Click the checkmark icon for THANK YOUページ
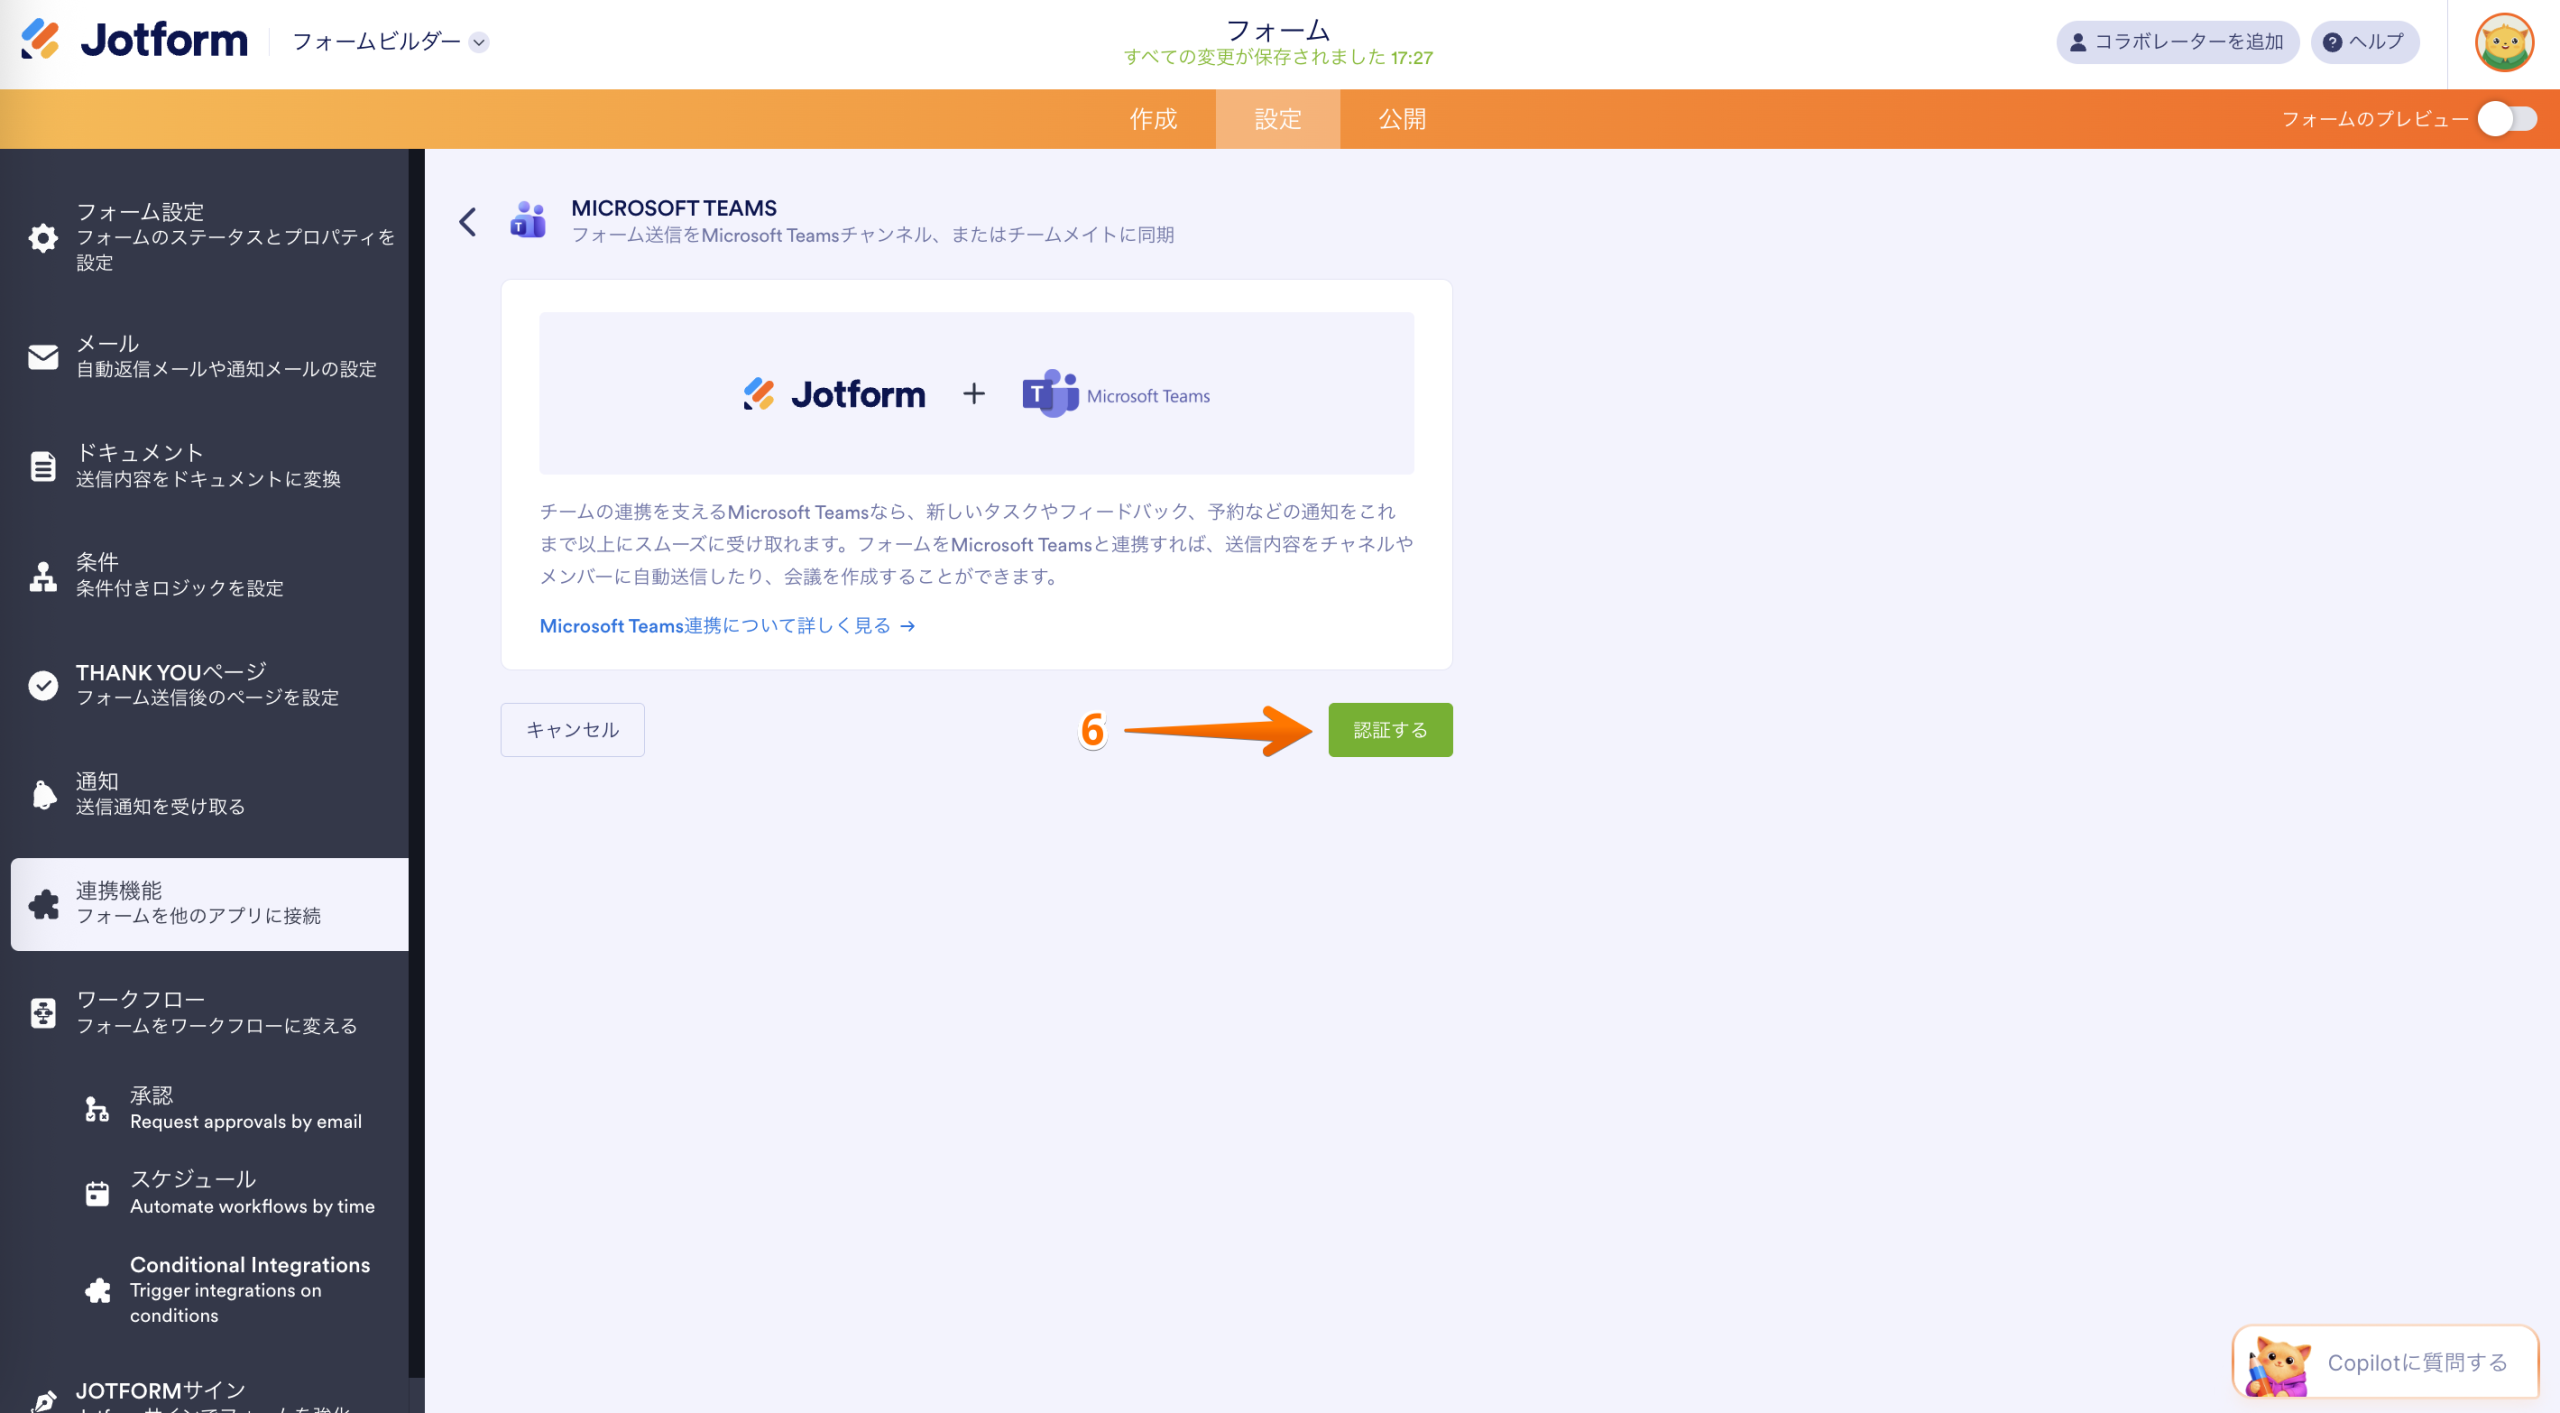The height and width of the screenshot is (1413, 2560). point(43,685)
